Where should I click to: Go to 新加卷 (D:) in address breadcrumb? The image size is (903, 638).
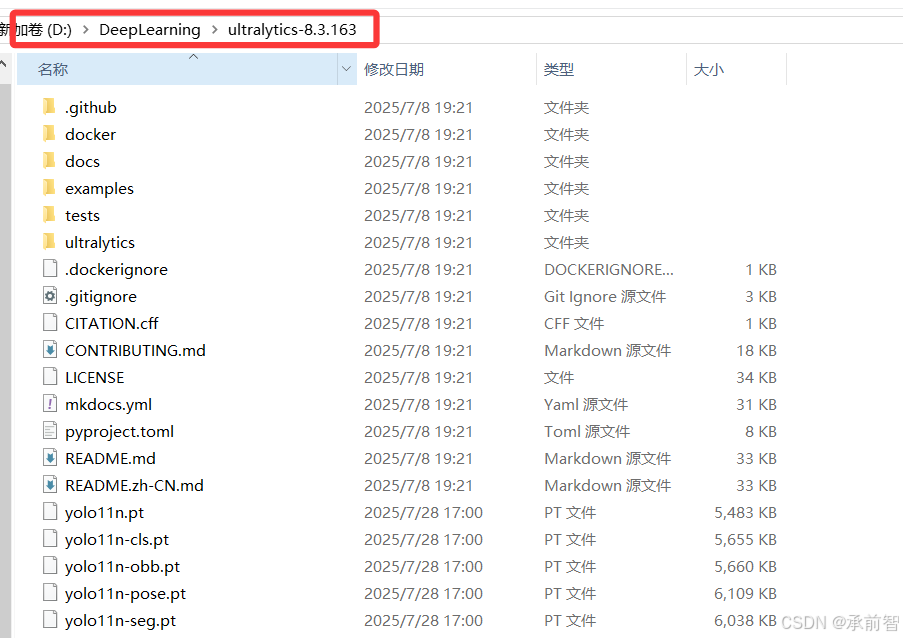[x=37, y=29]
